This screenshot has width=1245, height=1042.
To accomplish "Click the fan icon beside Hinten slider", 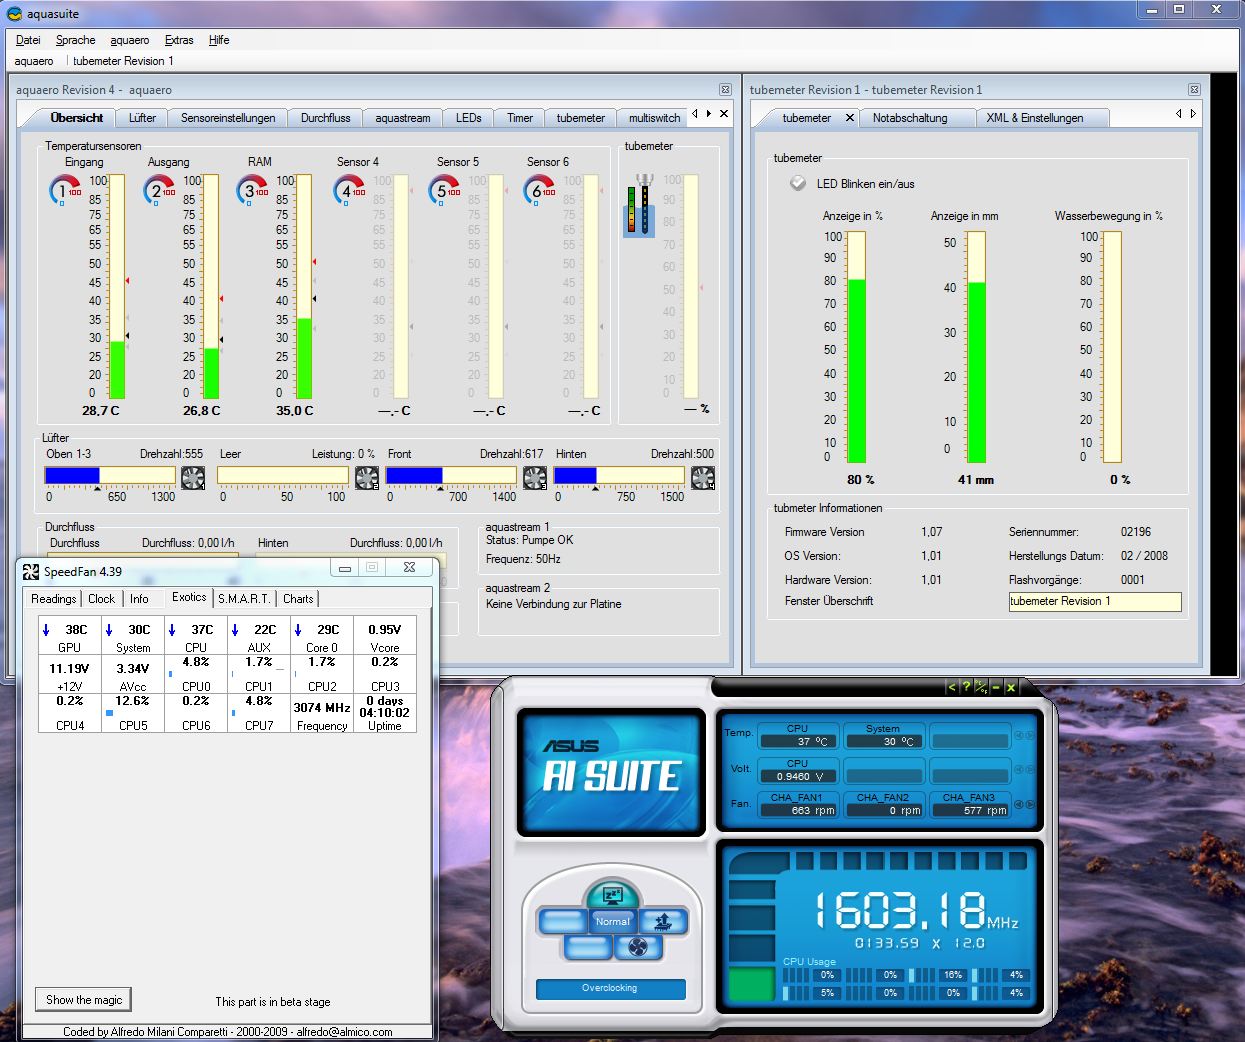I will coord(703,477).
